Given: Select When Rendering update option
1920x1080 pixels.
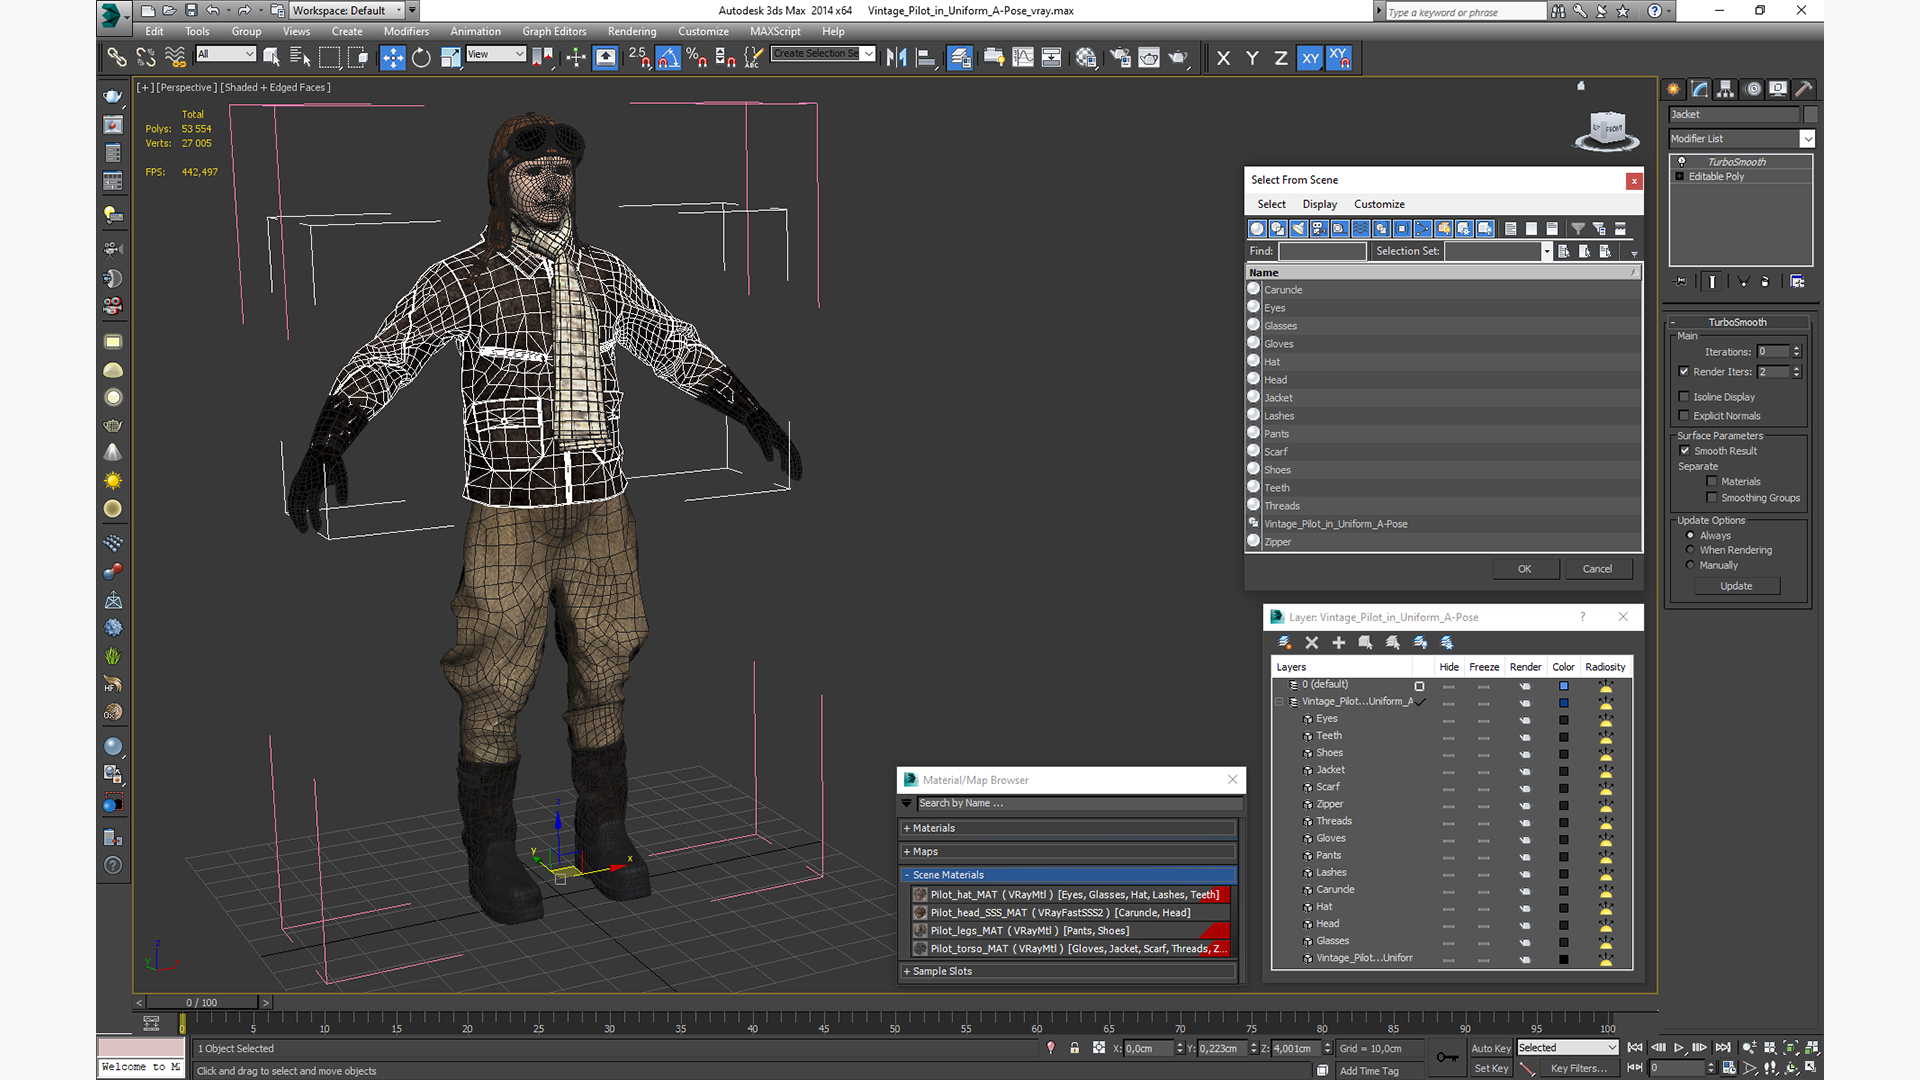Looking at the screenshot, I should [1691, 550].
